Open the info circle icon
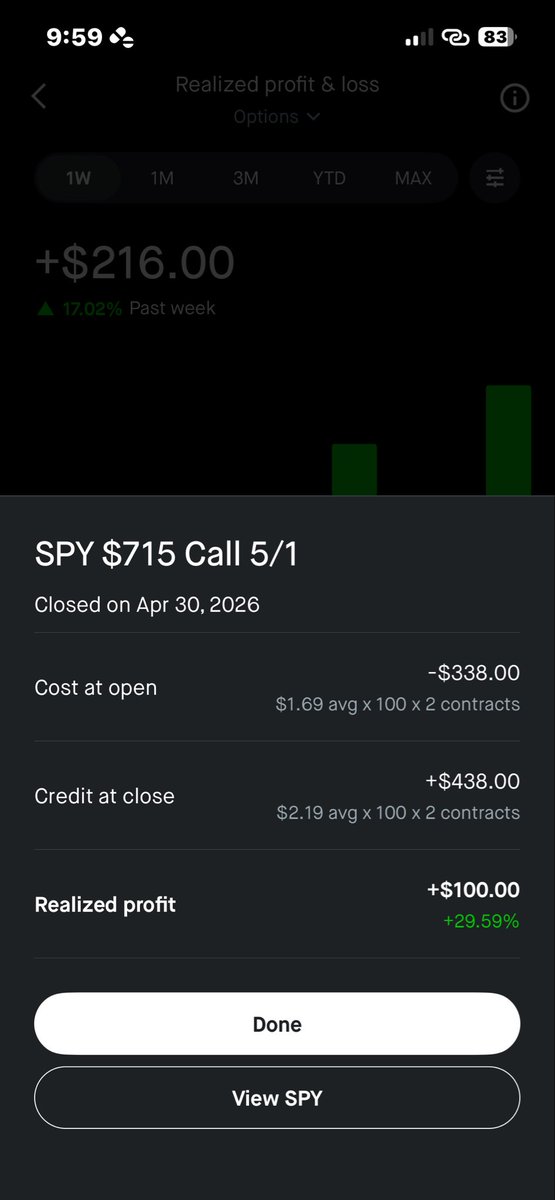Viewport: 555px width, 1200px height. 514,98
